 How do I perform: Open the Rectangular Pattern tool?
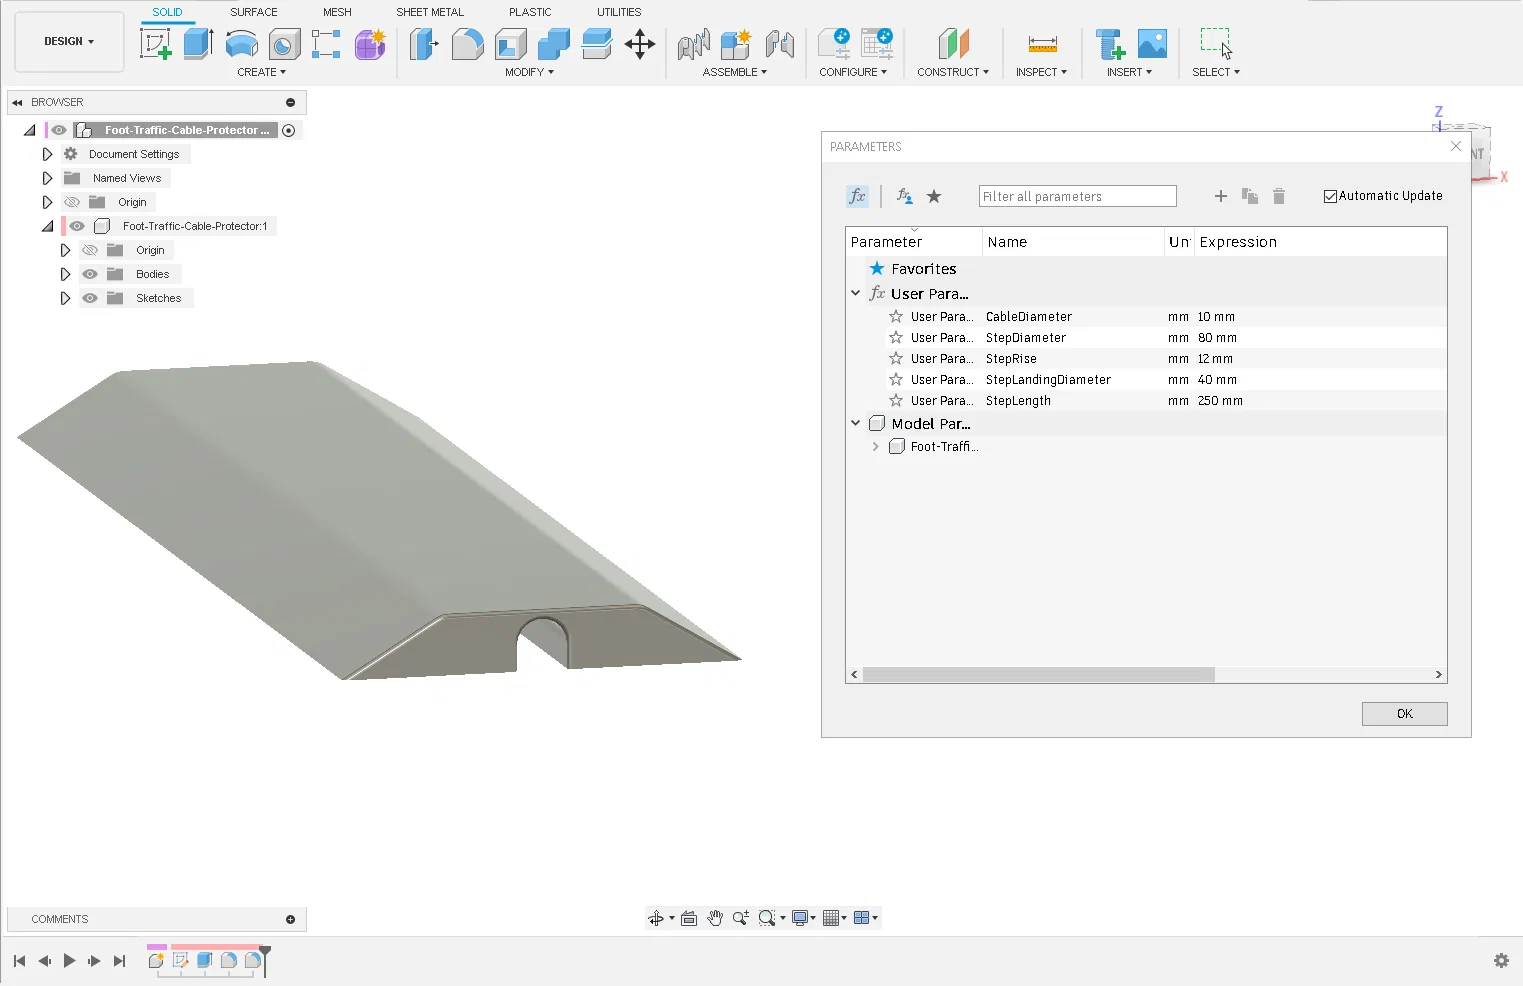(x=326, y=44)
